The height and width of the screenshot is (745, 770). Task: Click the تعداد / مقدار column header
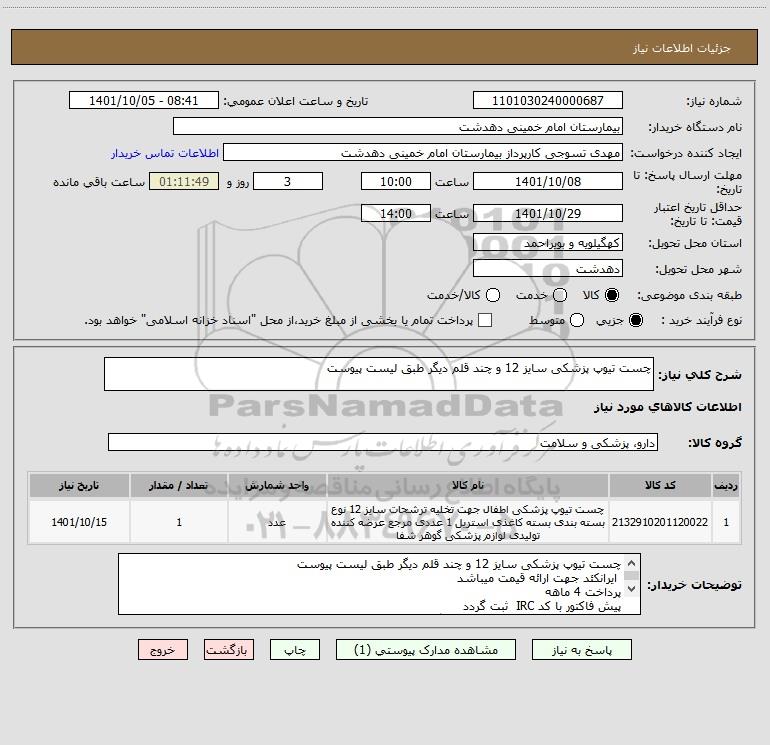point(179,485)
